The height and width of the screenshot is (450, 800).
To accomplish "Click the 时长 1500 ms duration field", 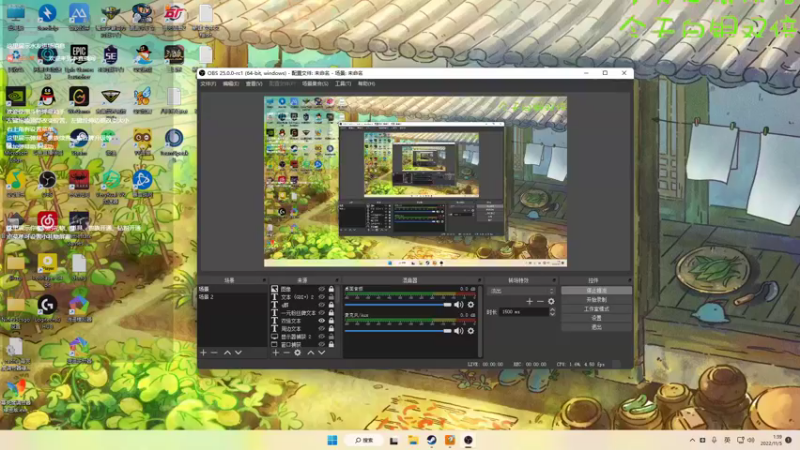I will coord(523,312).
